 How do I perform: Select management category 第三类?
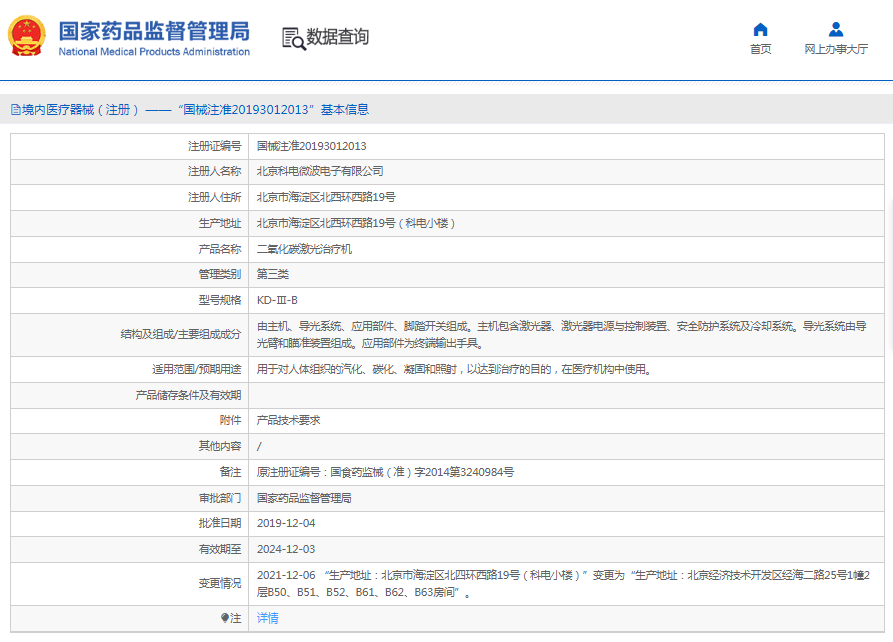point(273,275)
